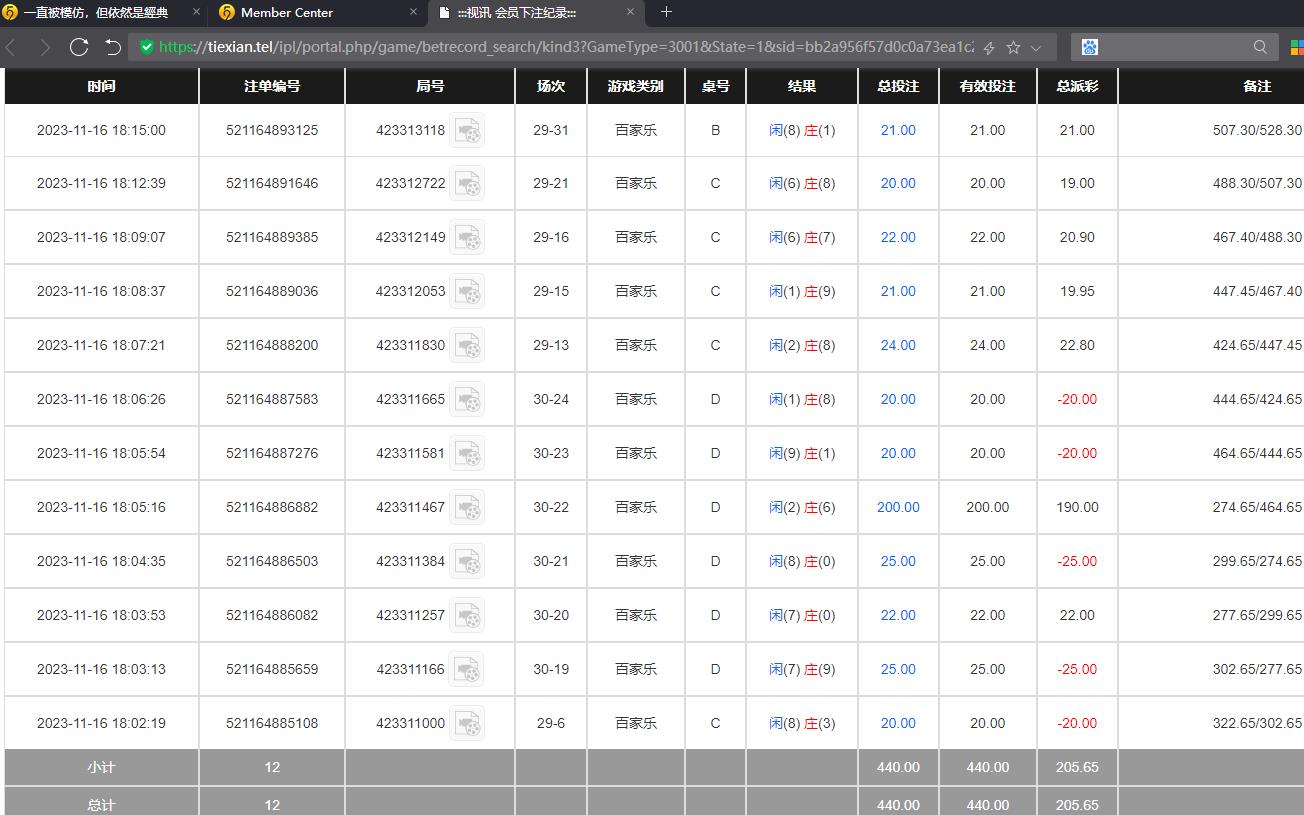Click session number 29-6
1304x815 pixels.
click(x=551, y=724)
